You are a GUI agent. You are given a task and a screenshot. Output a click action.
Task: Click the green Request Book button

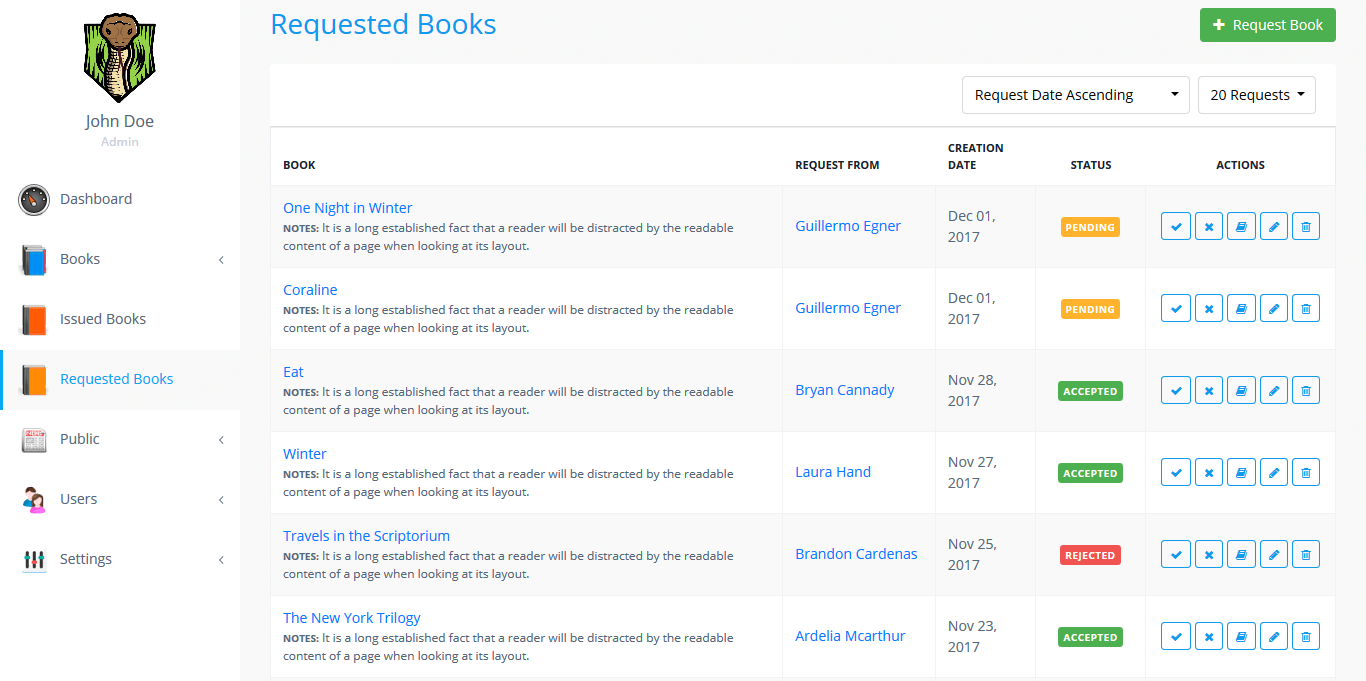click(x=1267, y=25)
